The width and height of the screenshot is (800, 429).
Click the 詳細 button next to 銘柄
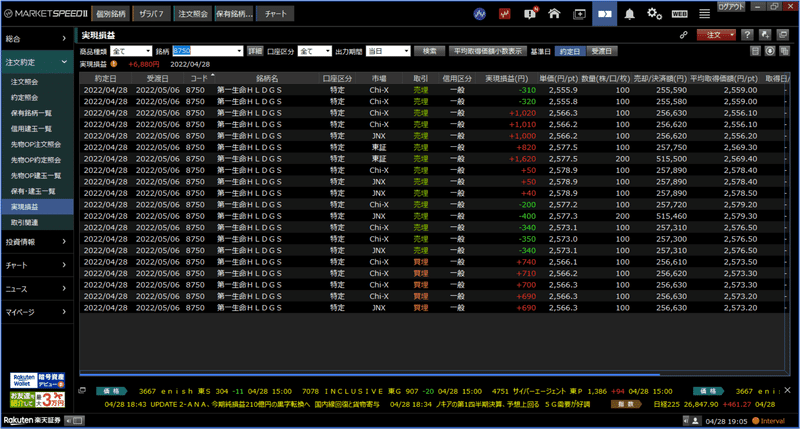255,52
